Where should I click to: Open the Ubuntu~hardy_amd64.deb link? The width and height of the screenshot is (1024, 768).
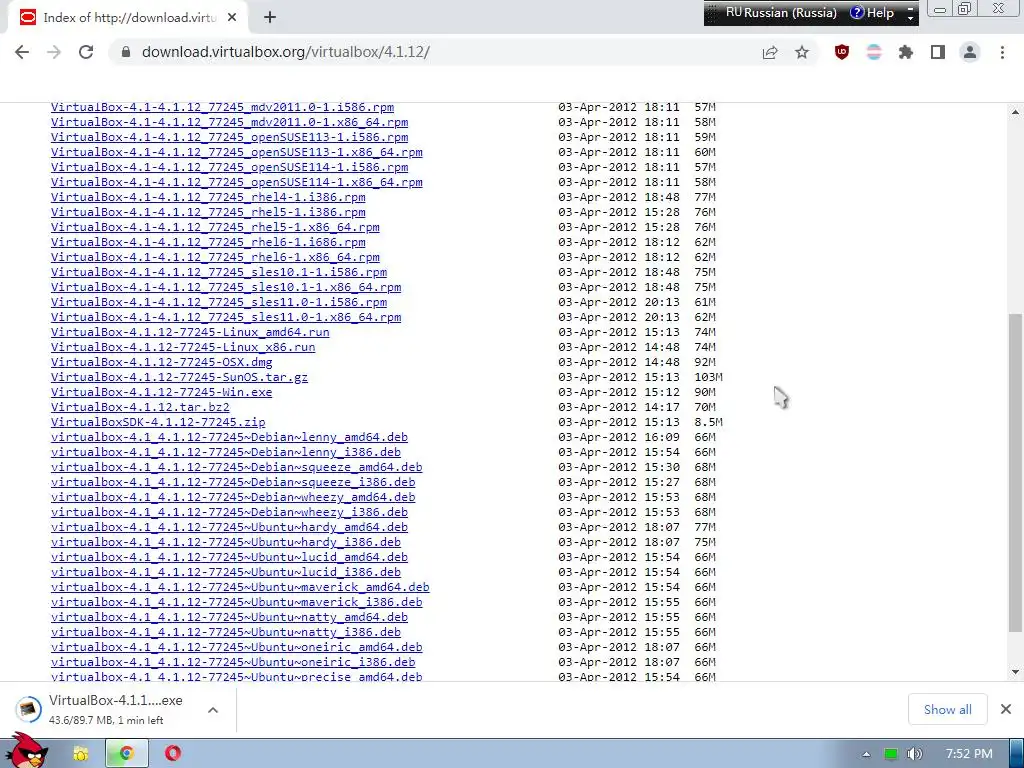(229, 528)
